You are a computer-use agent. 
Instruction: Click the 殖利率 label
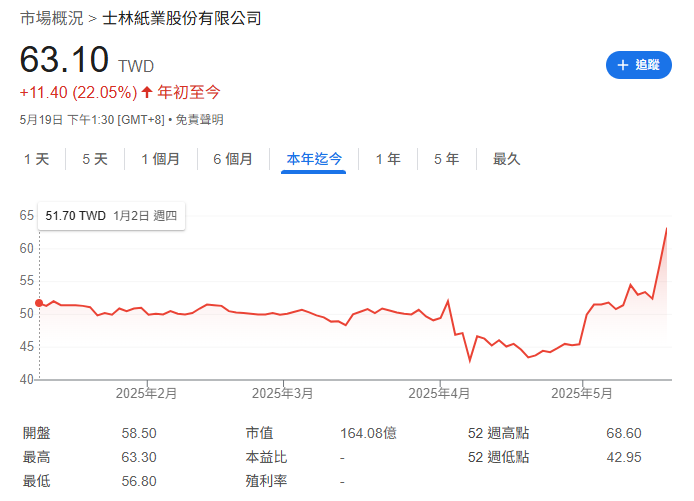266,481
